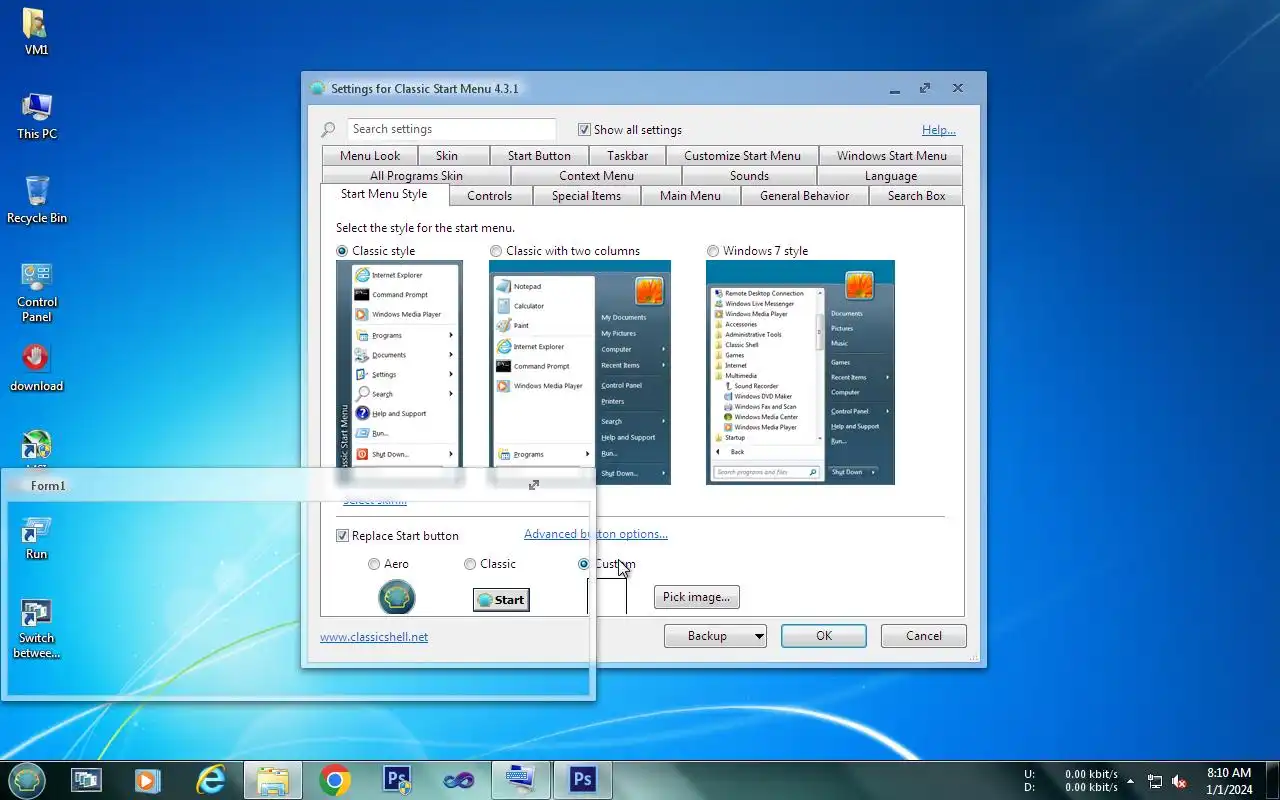Viewport: 1280px width, 800px height.
Task: Go to the General Behavior tab
Action: coord(804,196)
